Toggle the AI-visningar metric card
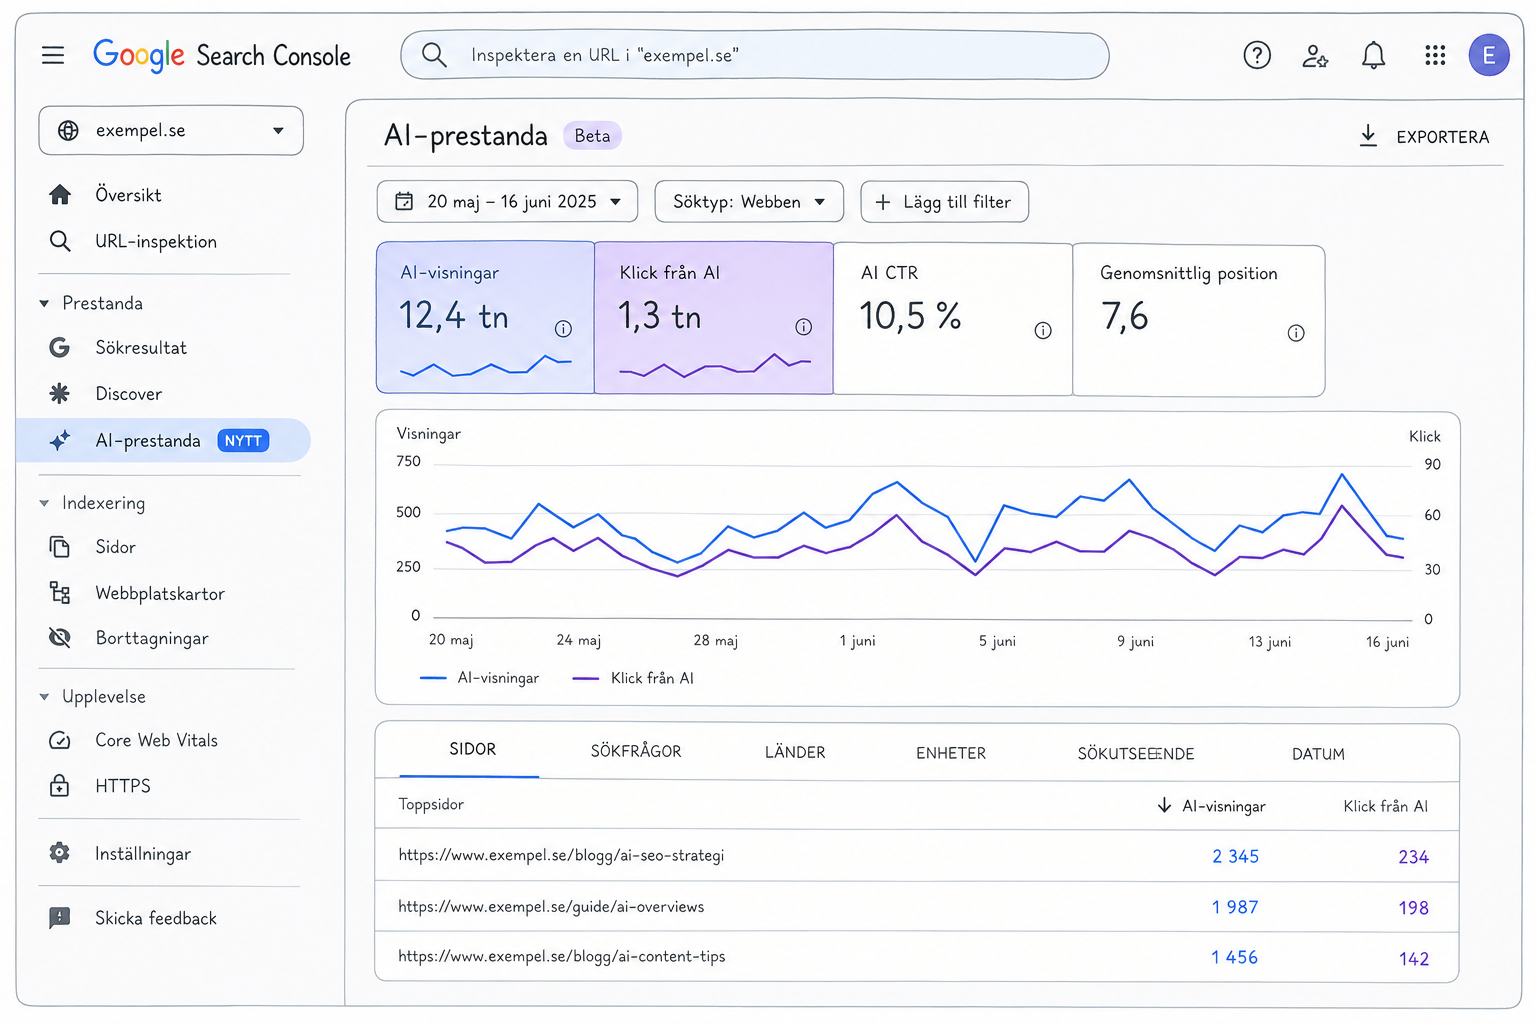Image resolution: width=1536 pixels, height=1024 pixels. pos(485,317)
